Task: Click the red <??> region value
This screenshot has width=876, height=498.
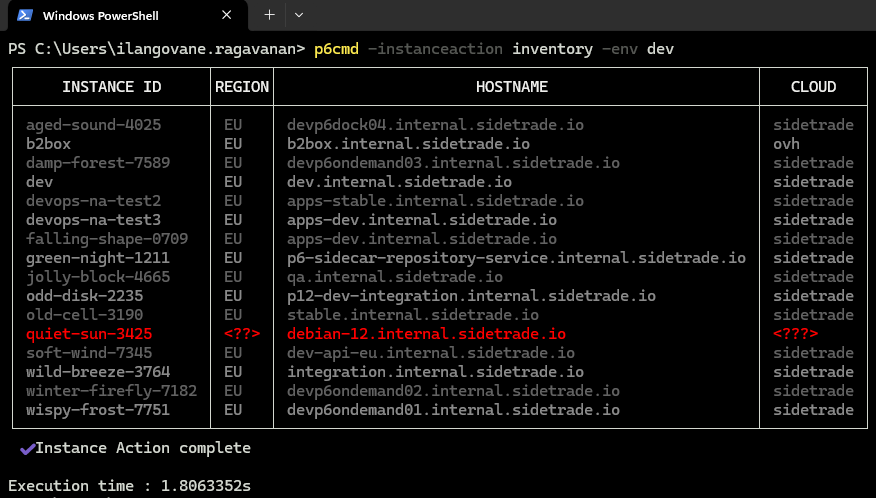Action: [242, 334]
